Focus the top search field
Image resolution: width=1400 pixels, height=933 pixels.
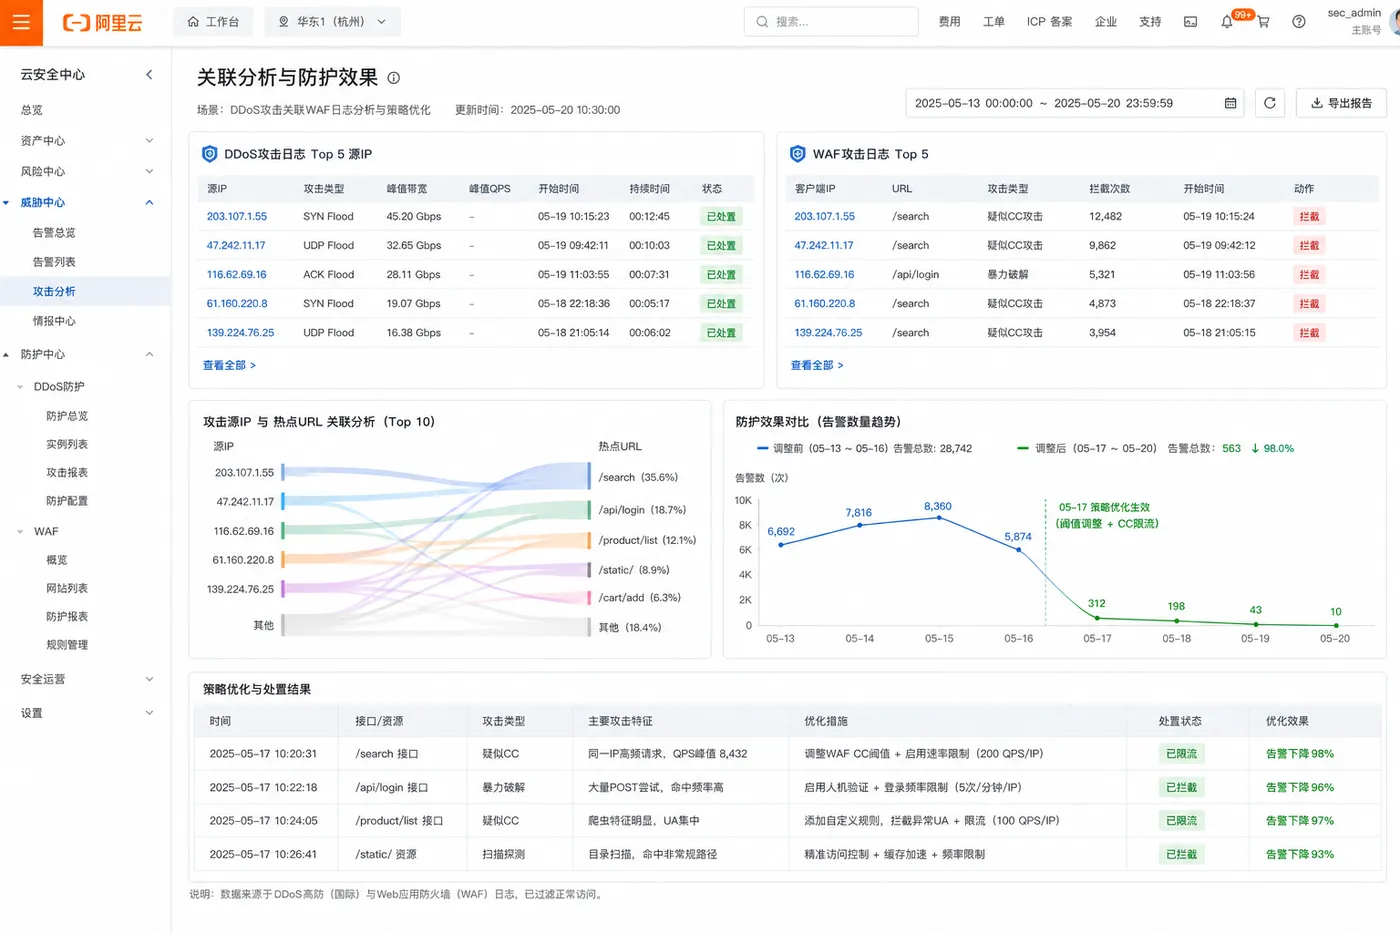click(x=831, y=22)
